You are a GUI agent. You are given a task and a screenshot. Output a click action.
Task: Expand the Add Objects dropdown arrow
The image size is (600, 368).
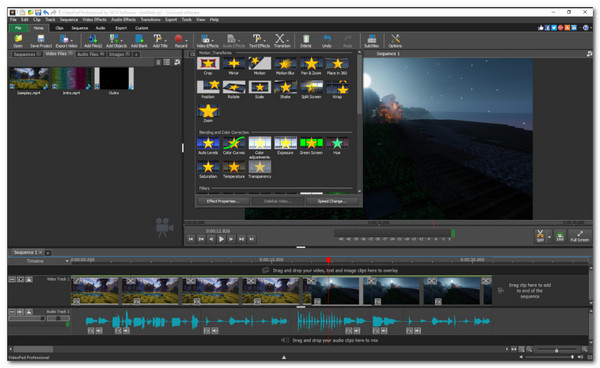(122, 40)
